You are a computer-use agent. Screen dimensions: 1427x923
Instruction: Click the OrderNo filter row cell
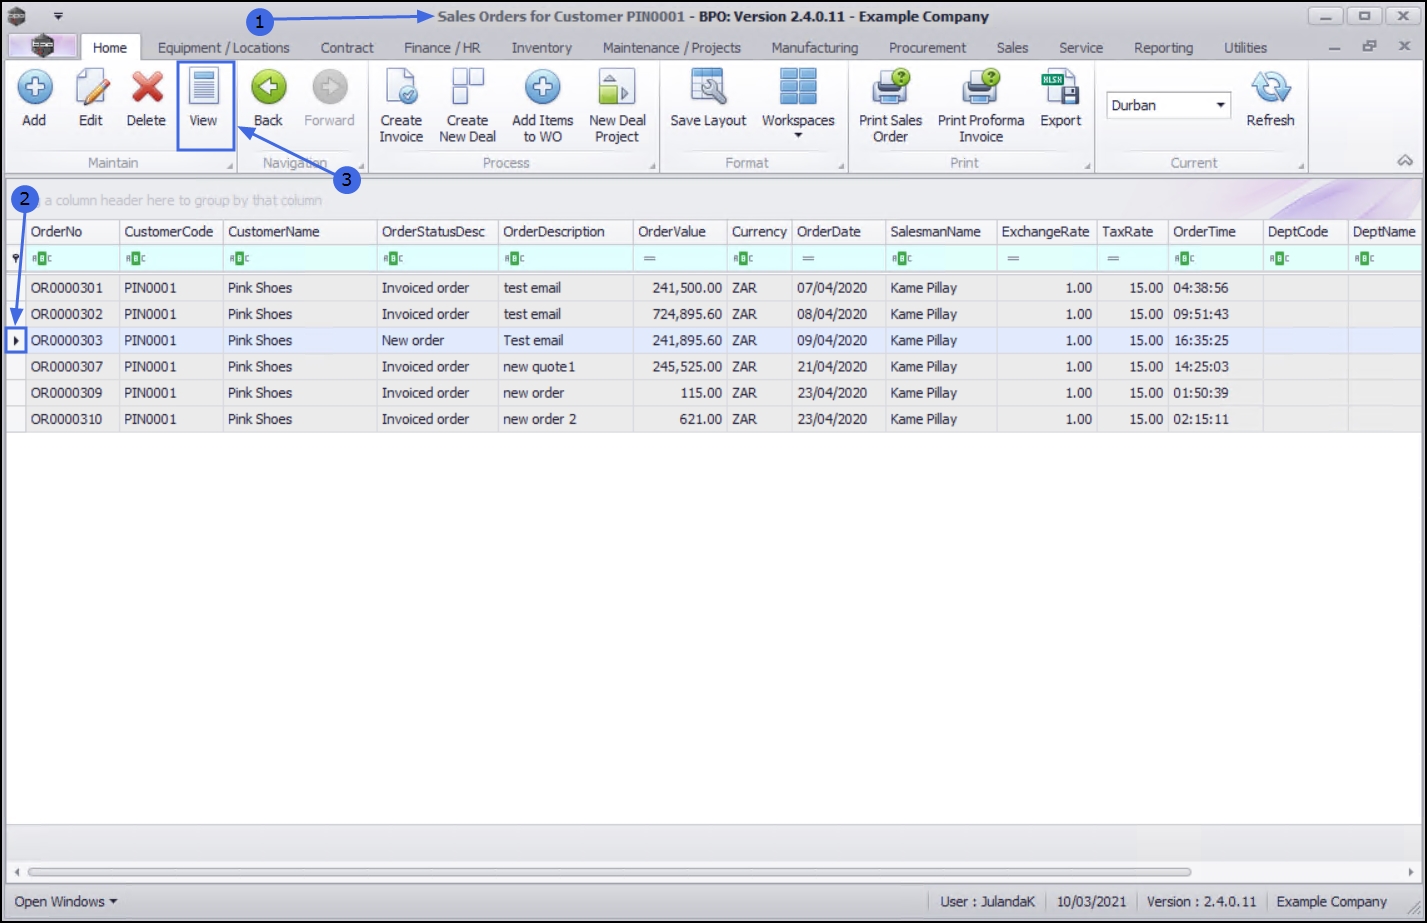pos(73,258)
